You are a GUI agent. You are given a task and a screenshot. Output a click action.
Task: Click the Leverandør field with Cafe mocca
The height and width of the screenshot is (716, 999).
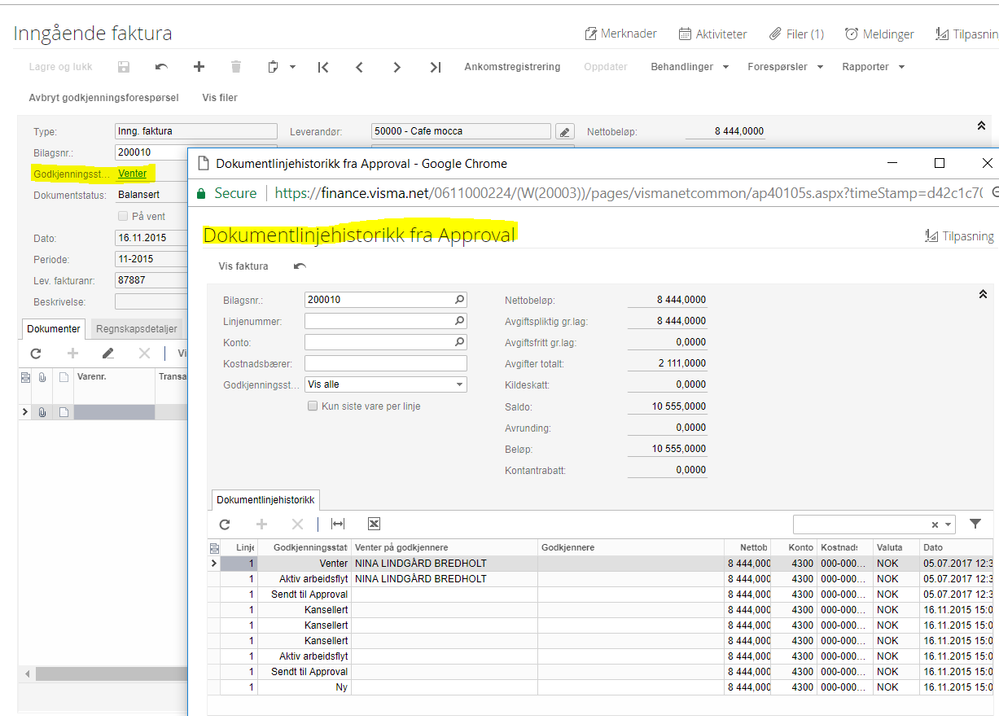click(461, 131)
